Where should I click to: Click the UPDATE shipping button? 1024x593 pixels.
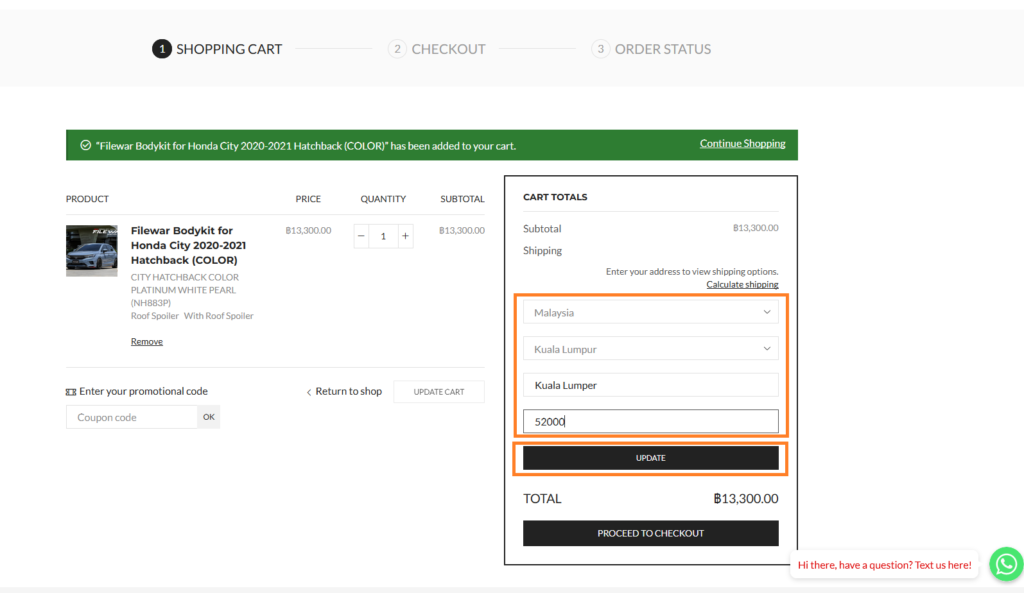(650, 458)
